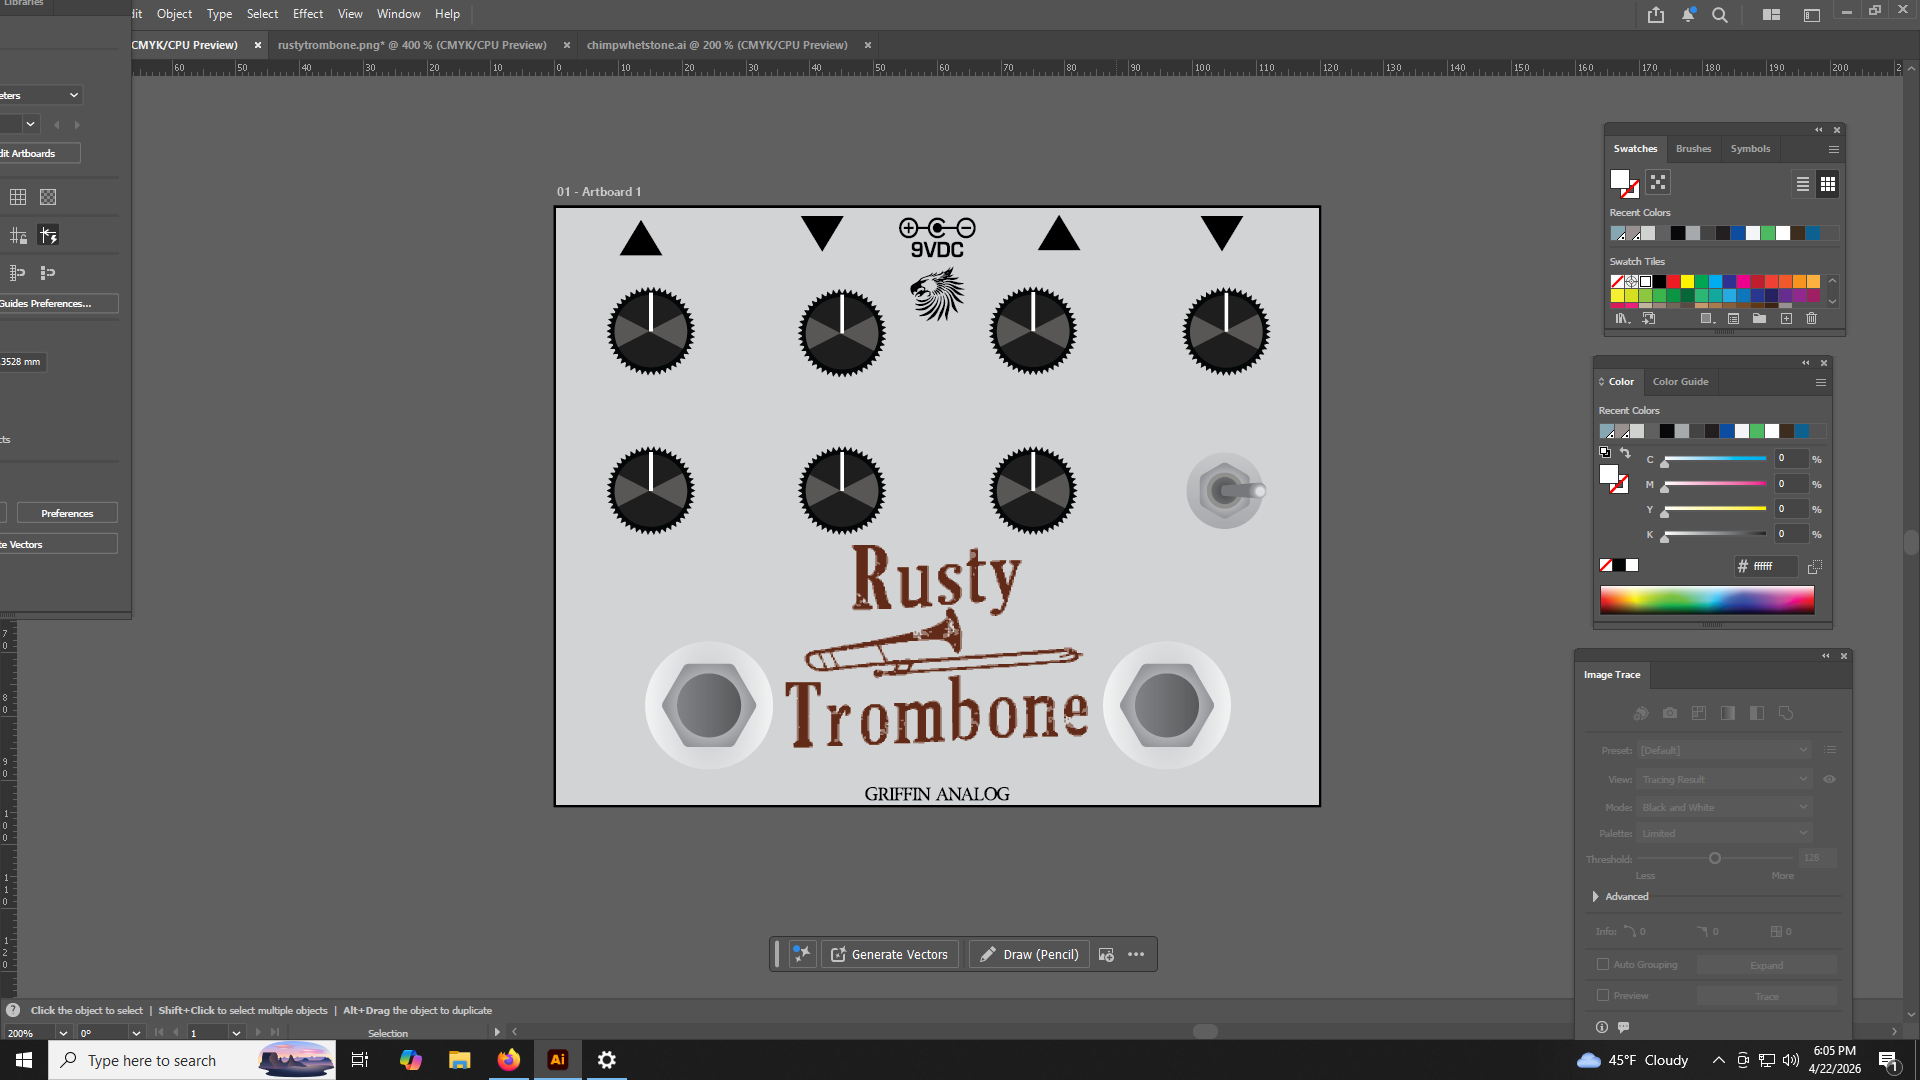Enable the Auto Grouping checkbox
Image resolution: width=1920 pixels, height=1080 pixels.
[x=1603, y=965]
